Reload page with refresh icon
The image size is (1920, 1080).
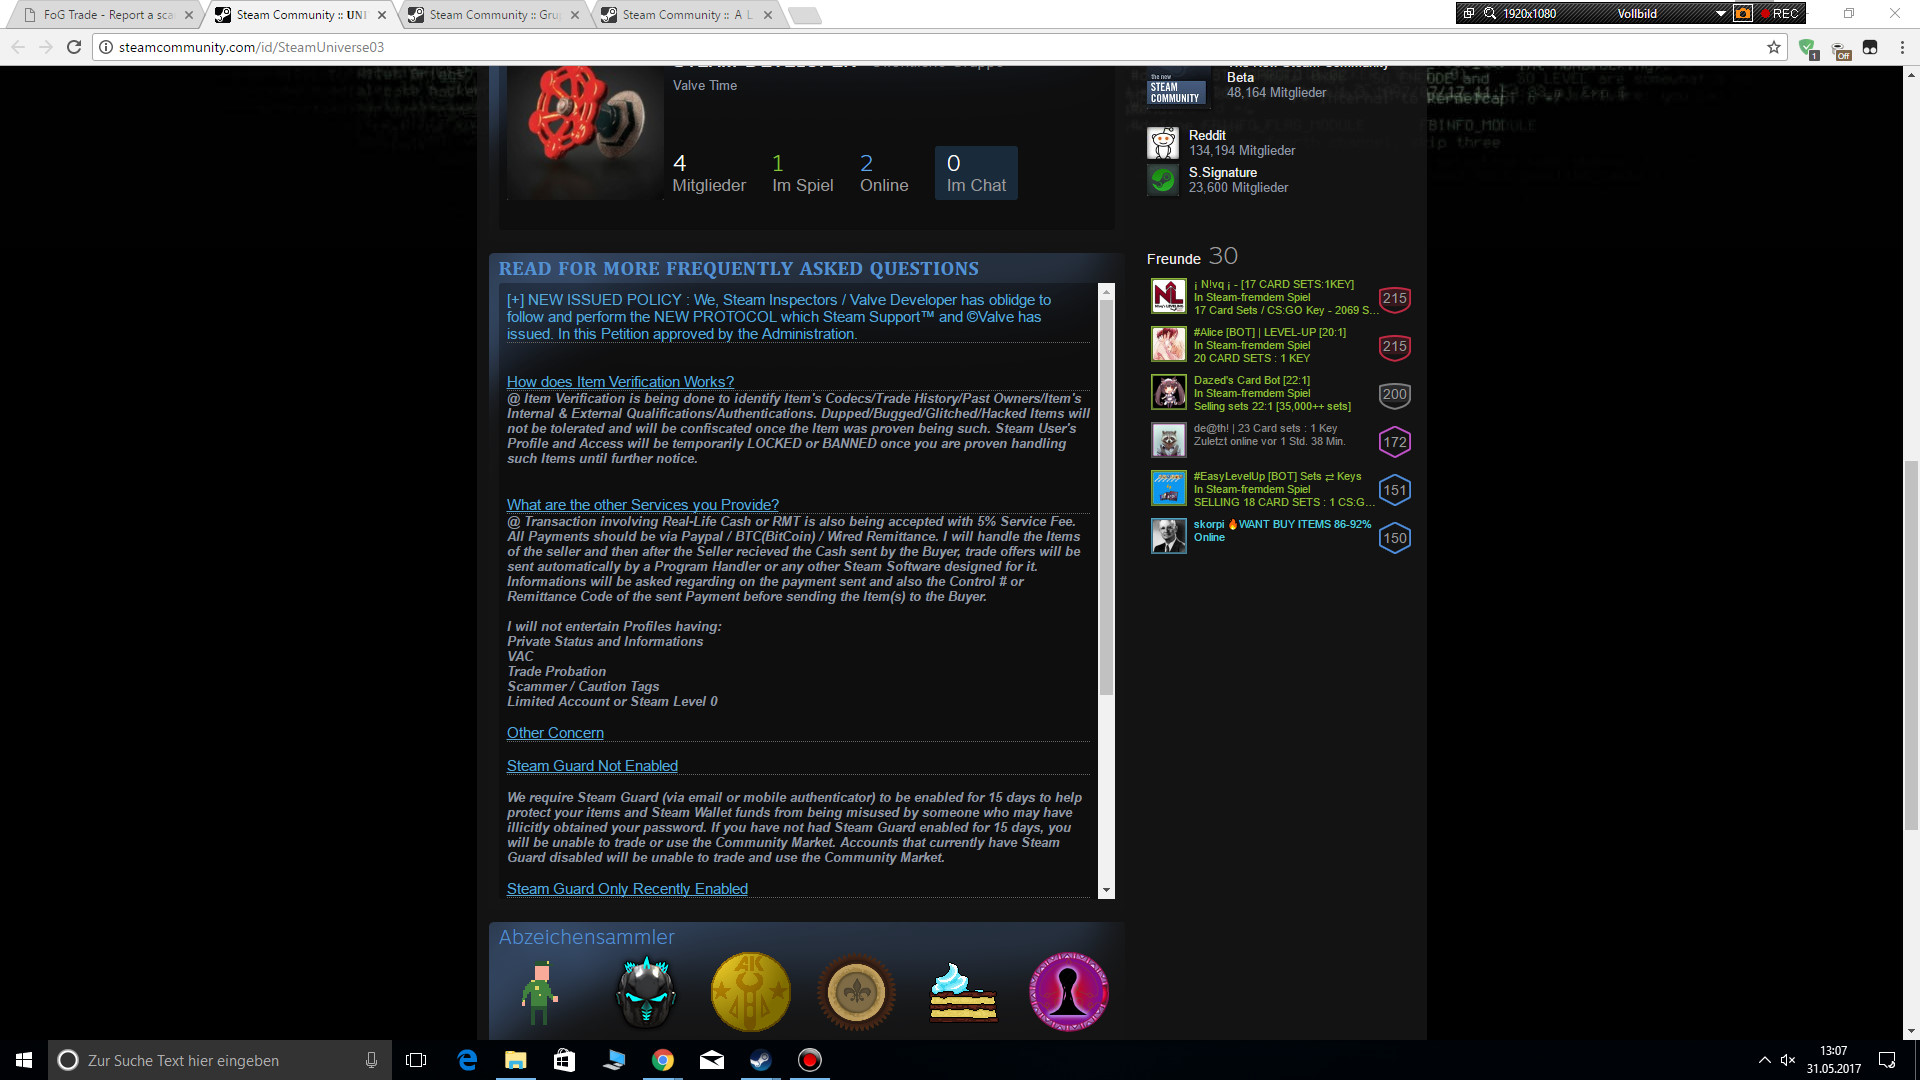tap(73, 47)
